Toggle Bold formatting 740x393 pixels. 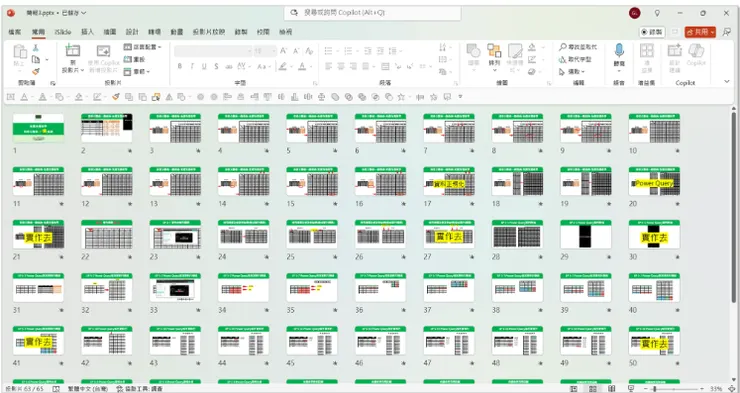coord(180,67)
